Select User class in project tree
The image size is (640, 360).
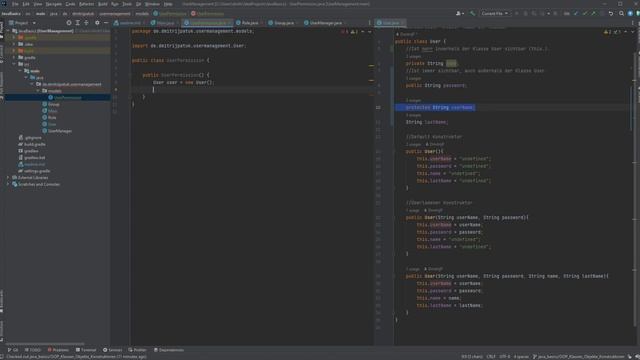coord(49,124)
